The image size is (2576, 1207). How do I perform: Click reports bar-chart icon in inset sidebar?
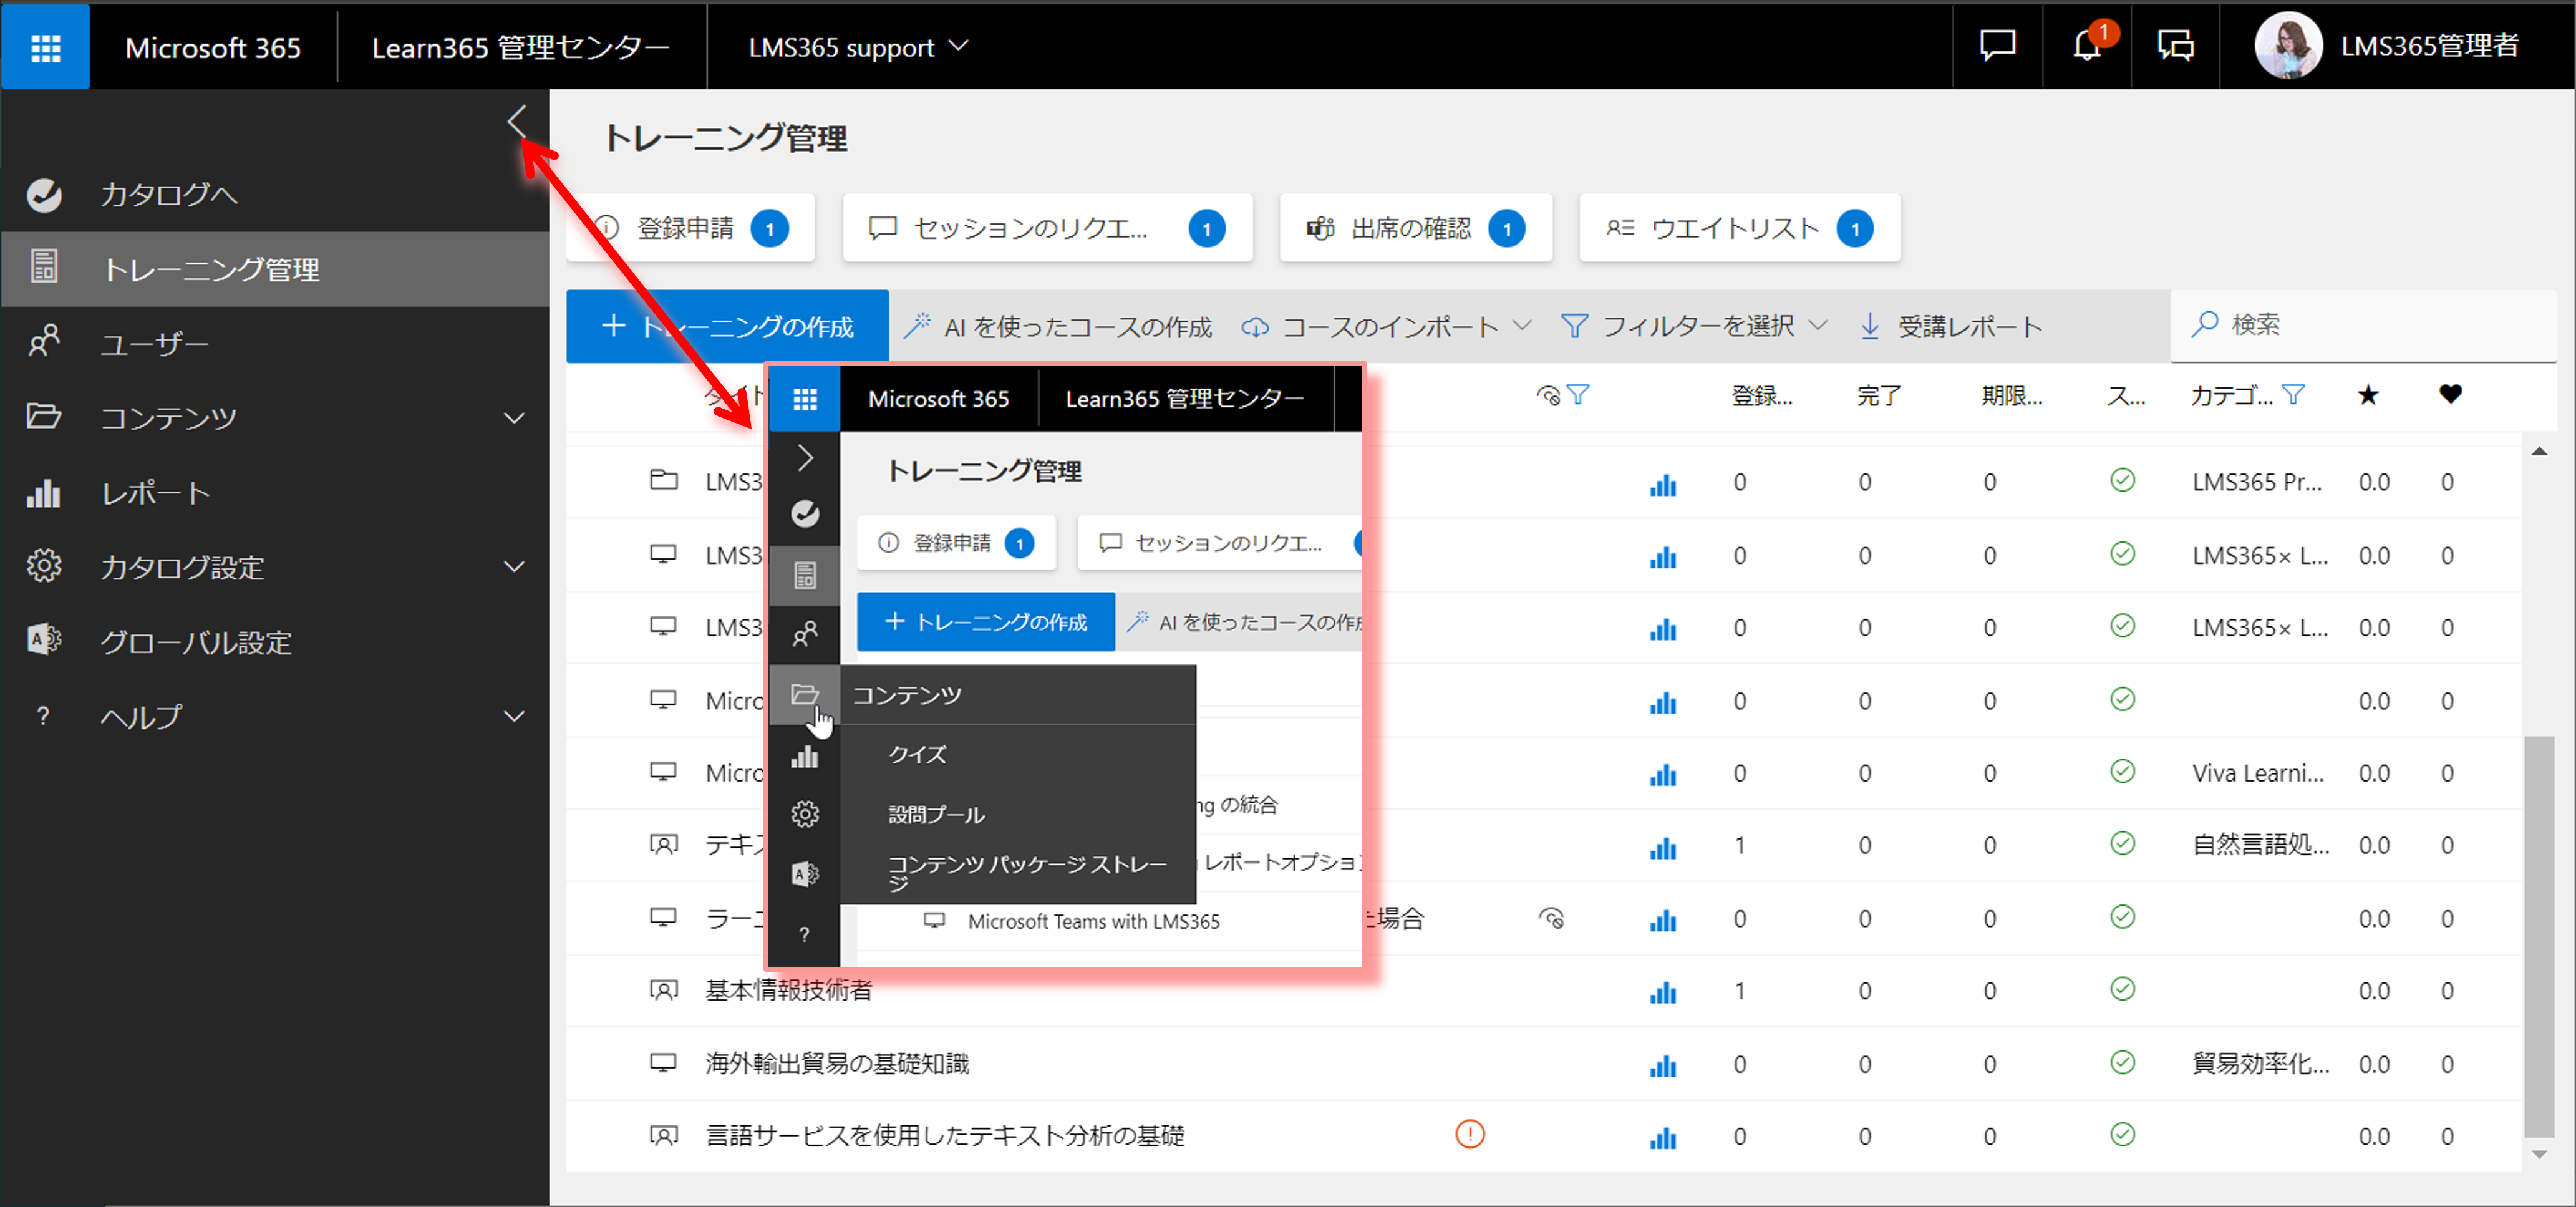point(805,756)
